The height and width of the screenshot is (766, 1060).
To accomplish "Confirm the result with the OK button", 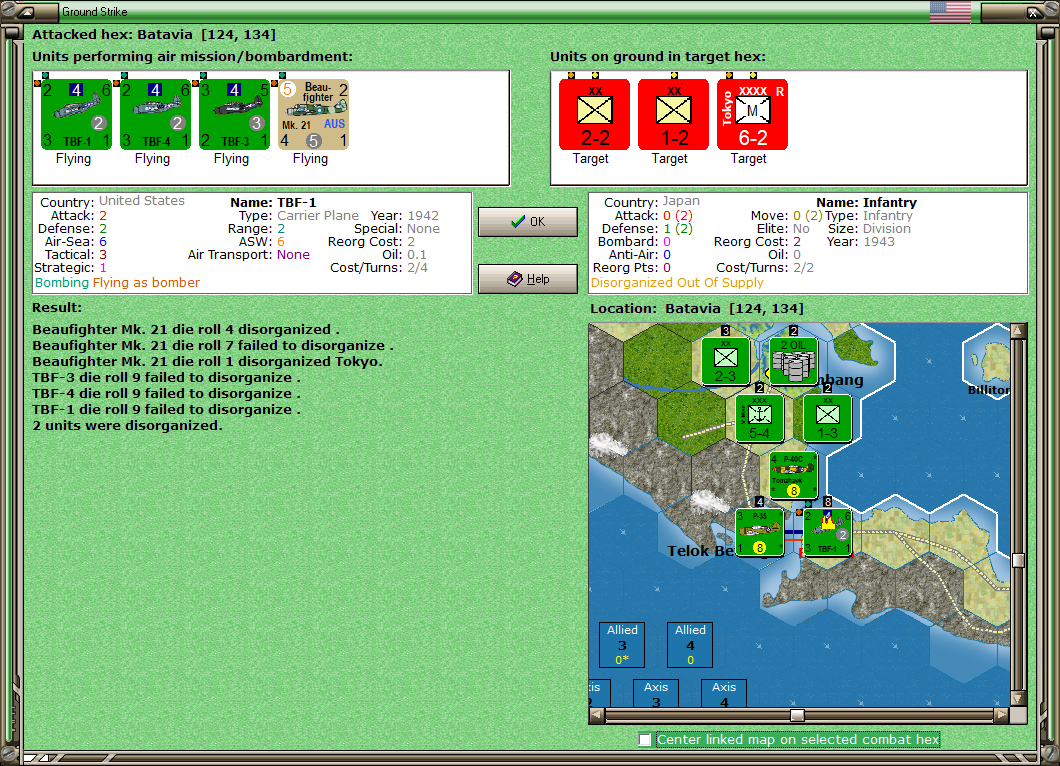I will [528, 222].
